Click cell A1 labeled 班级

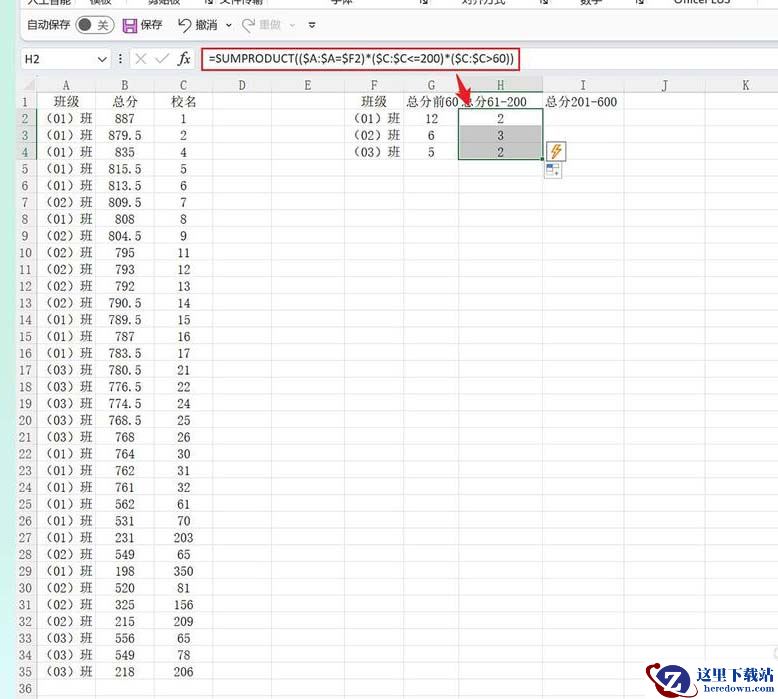(66, 102)
